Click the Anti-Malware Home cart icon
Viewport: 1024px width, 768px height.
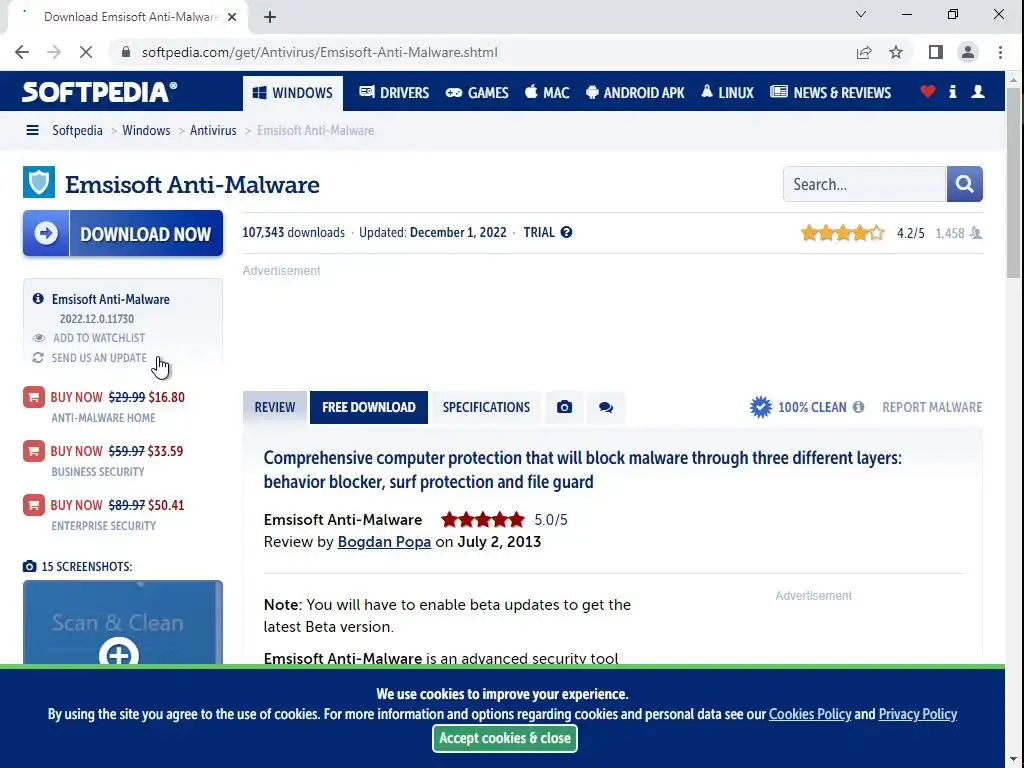[34, 397]
